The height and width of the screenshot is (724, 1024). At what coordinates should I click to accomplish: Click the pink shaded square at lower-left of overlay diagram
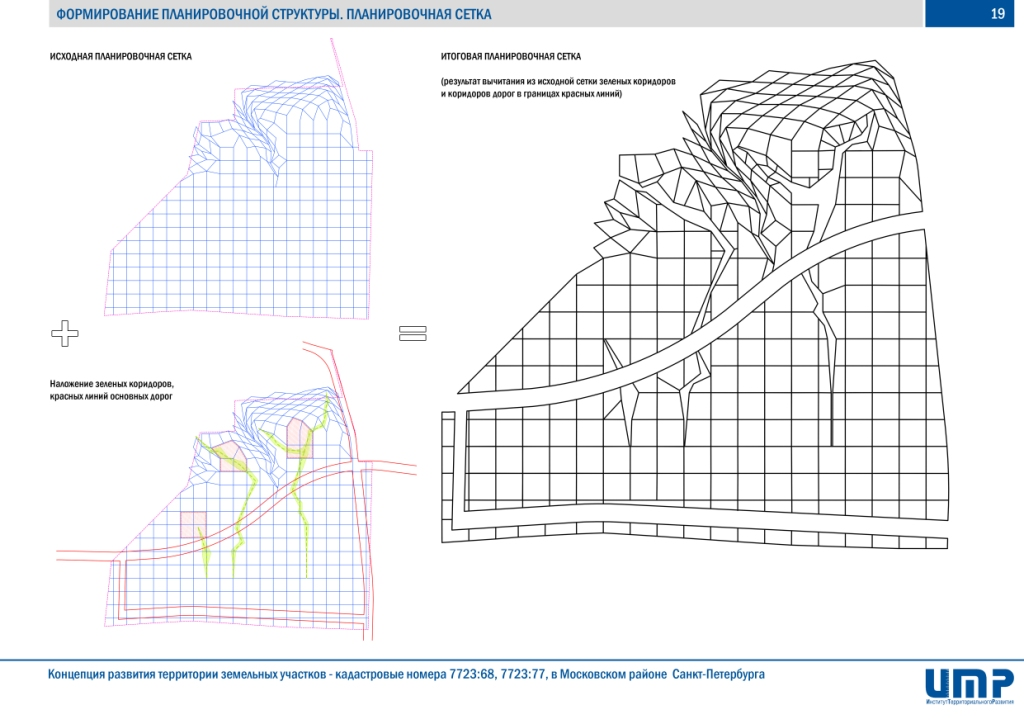click(193, 523)
